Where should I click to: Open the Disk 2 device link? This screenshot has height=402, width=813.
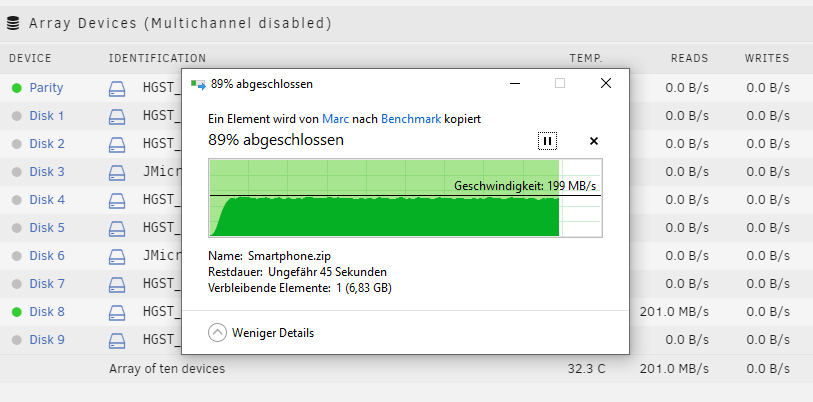pyautogui.click(x=47, y=144)
